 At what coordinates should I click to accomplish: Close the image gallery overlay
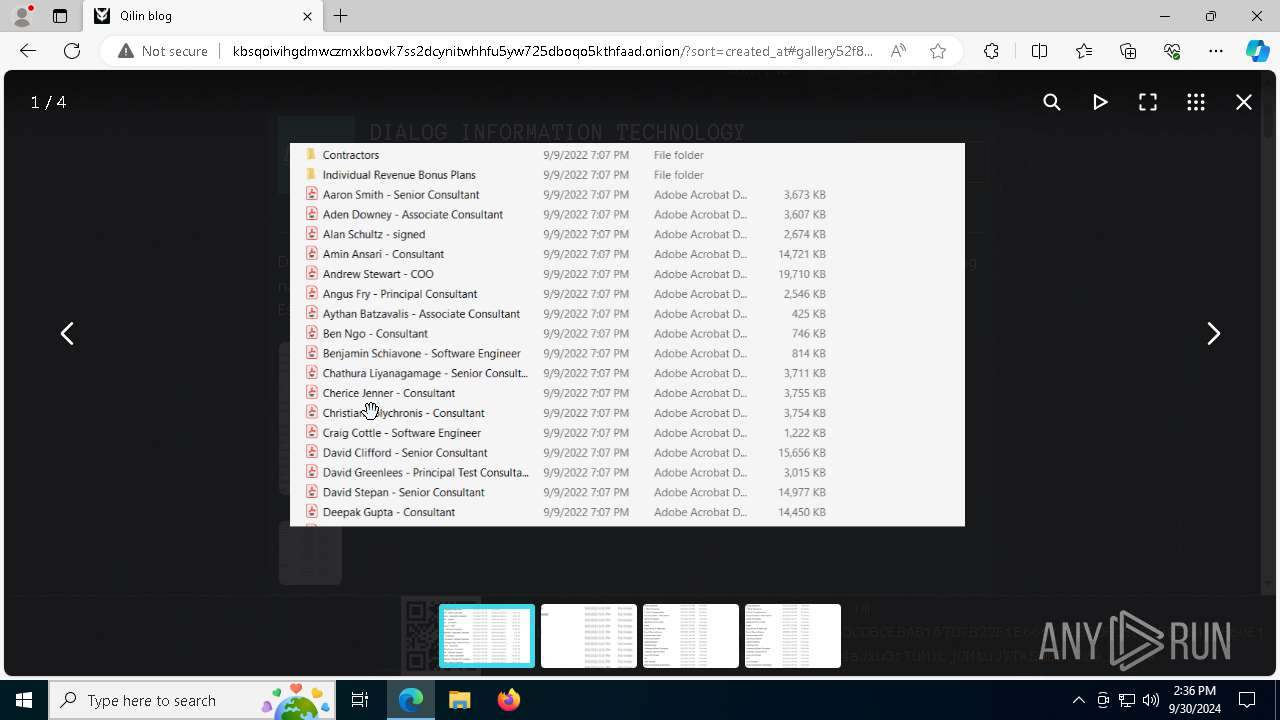(1244, 102)
